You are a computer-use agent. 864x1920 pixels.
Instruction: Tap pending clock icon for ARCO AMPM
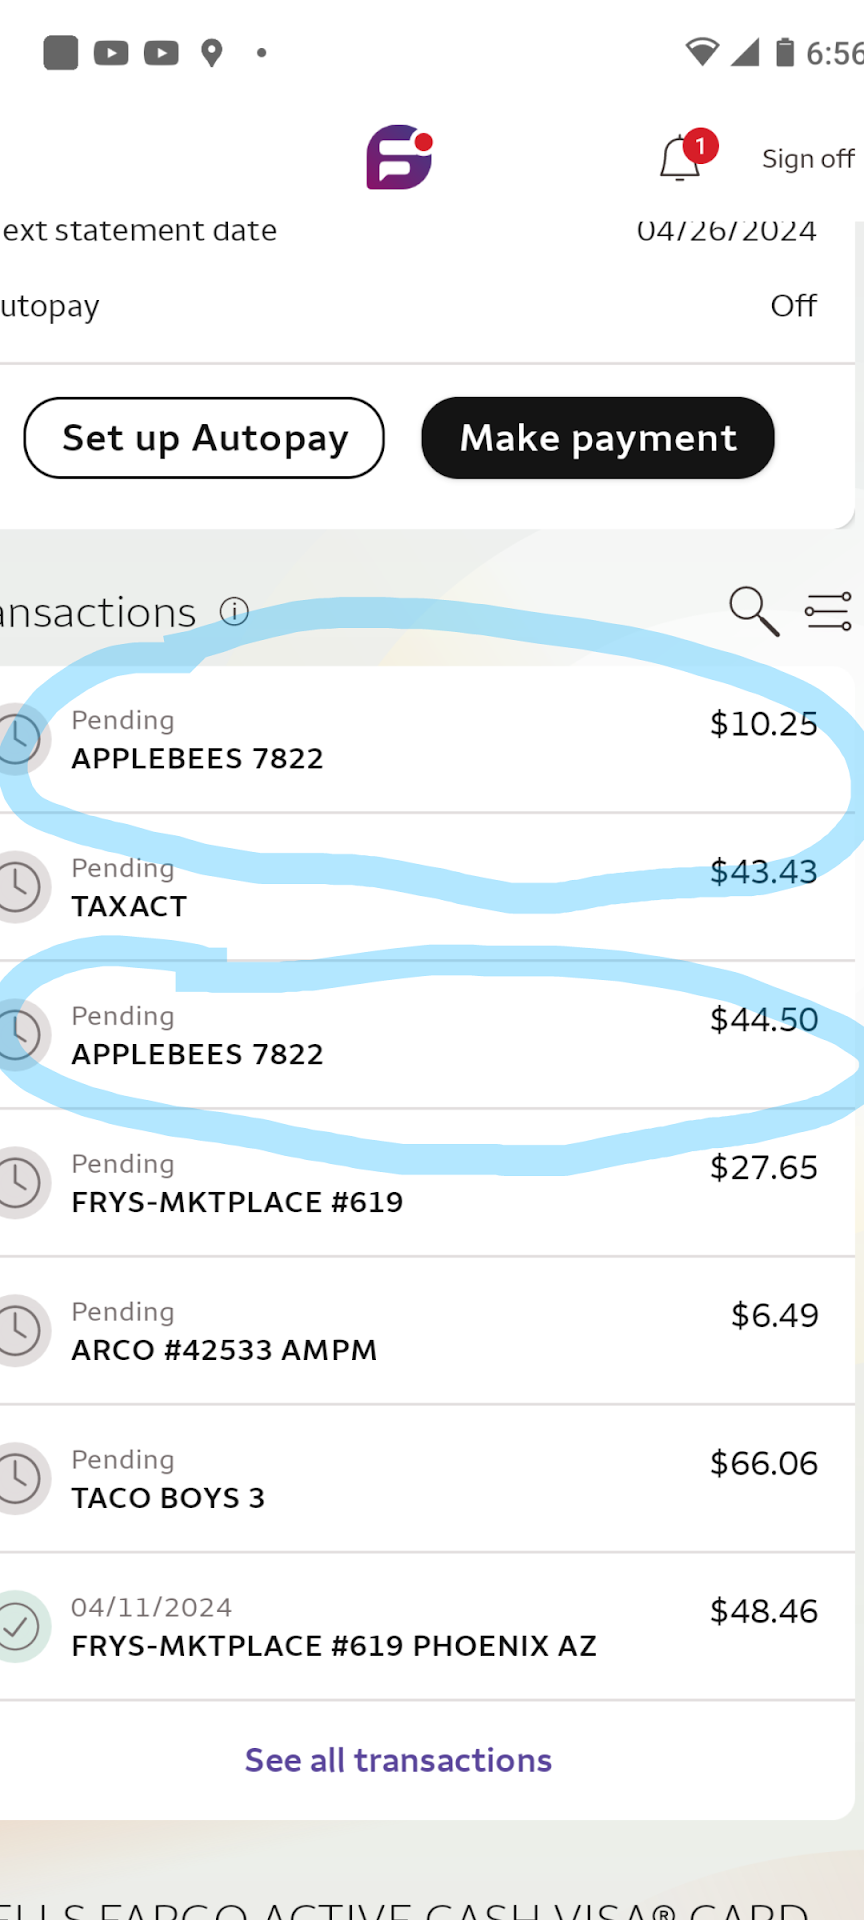20,1330
